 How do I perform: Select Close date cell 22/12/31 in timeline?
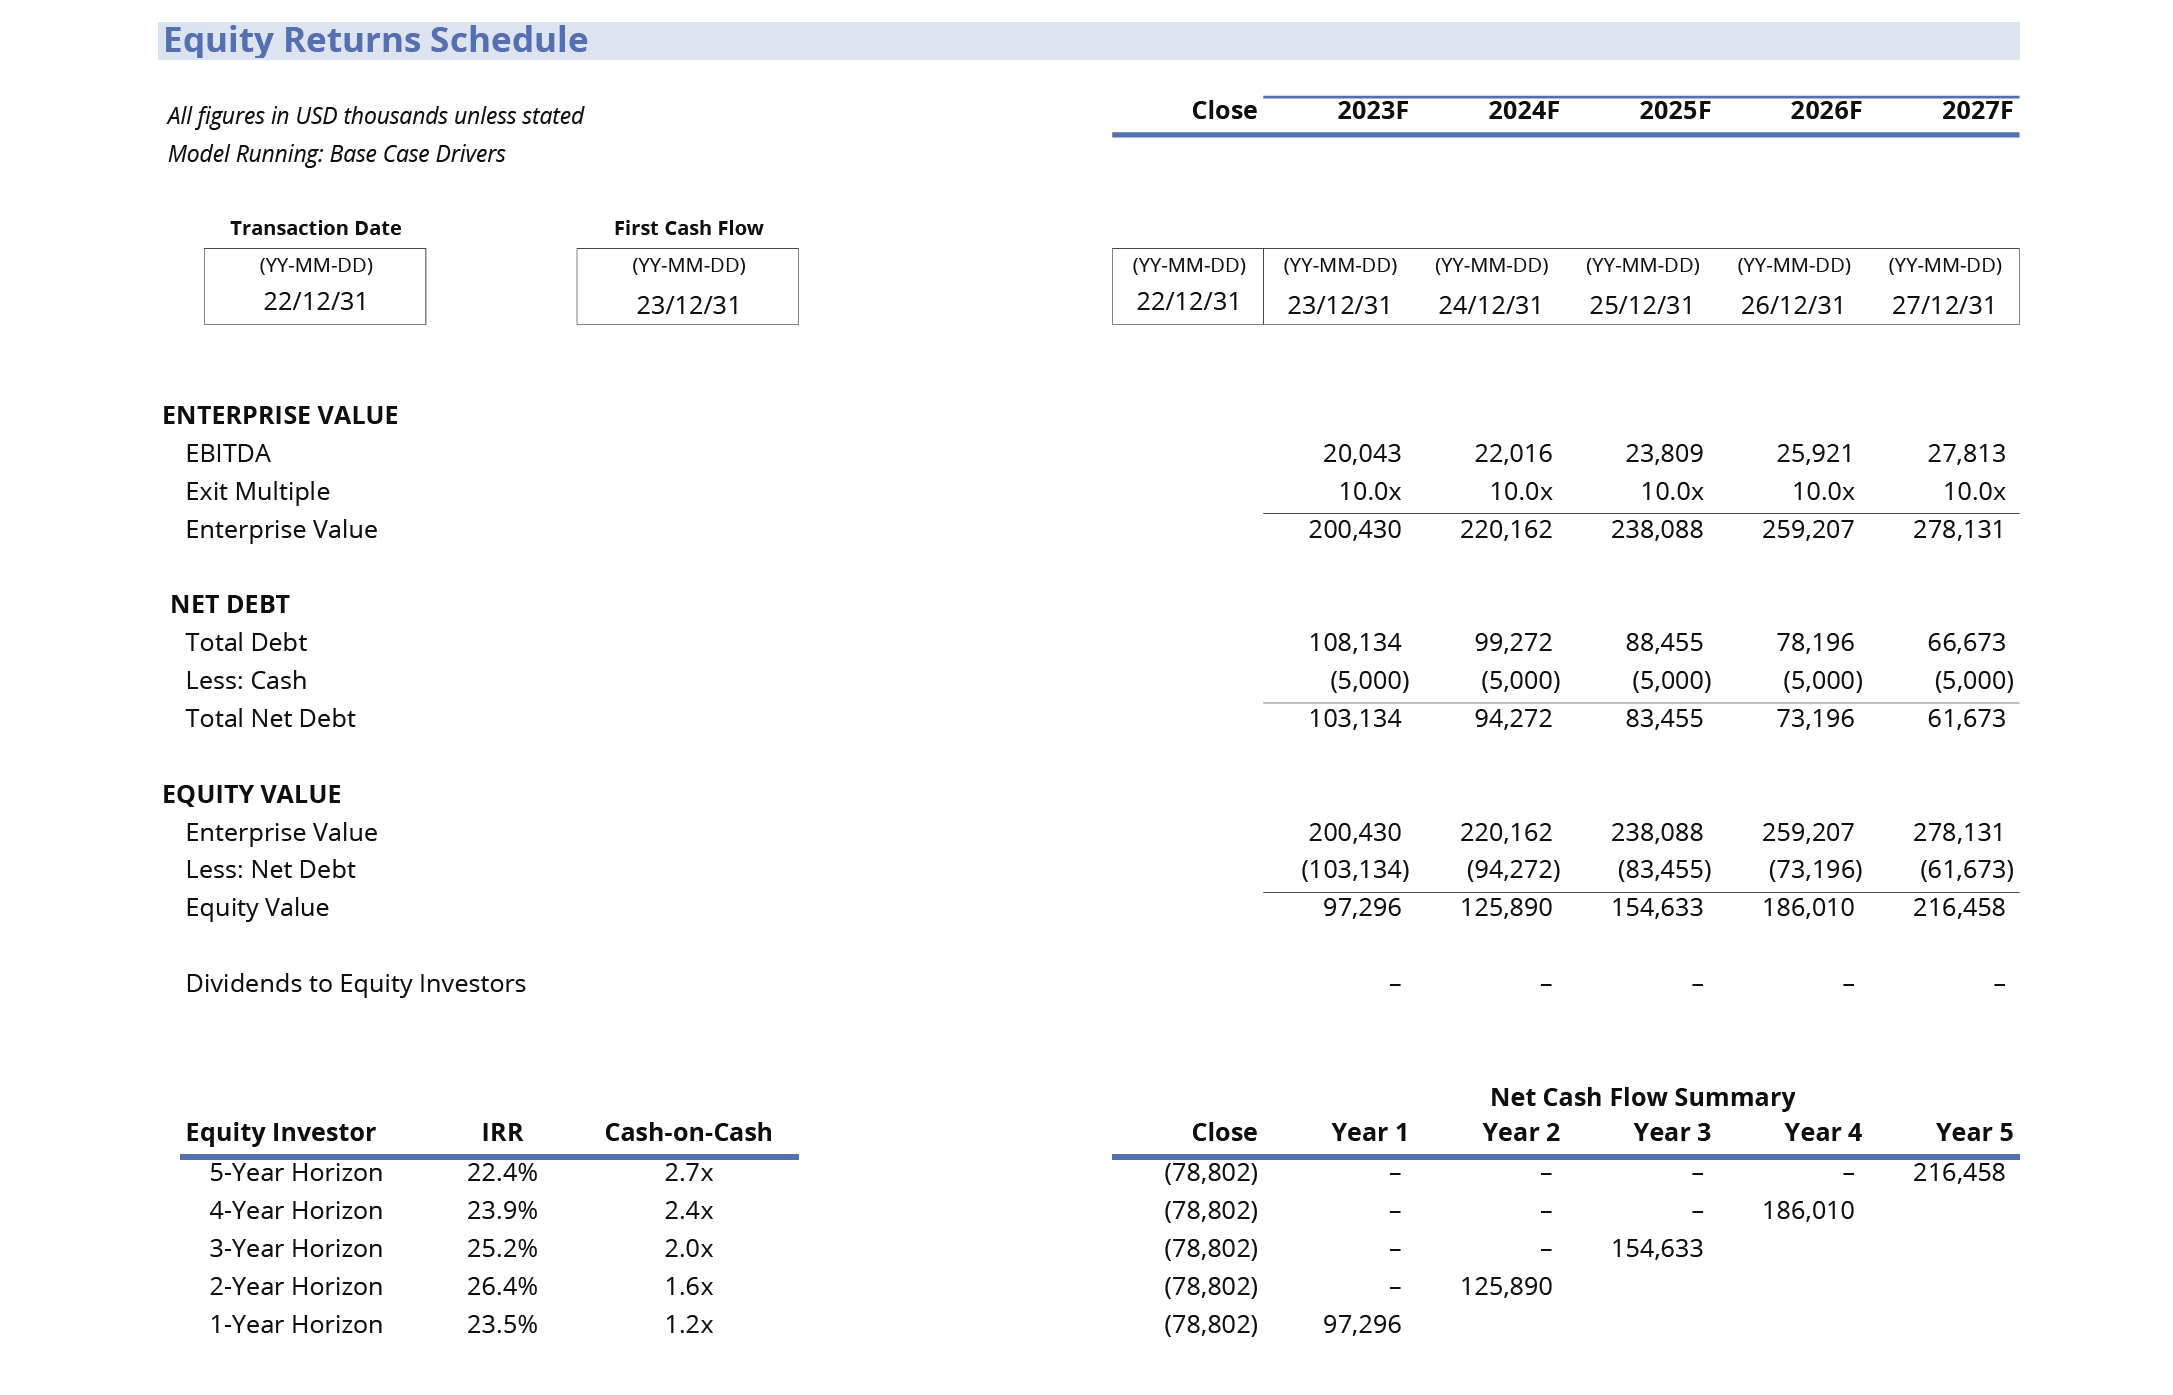[1187, 301]
